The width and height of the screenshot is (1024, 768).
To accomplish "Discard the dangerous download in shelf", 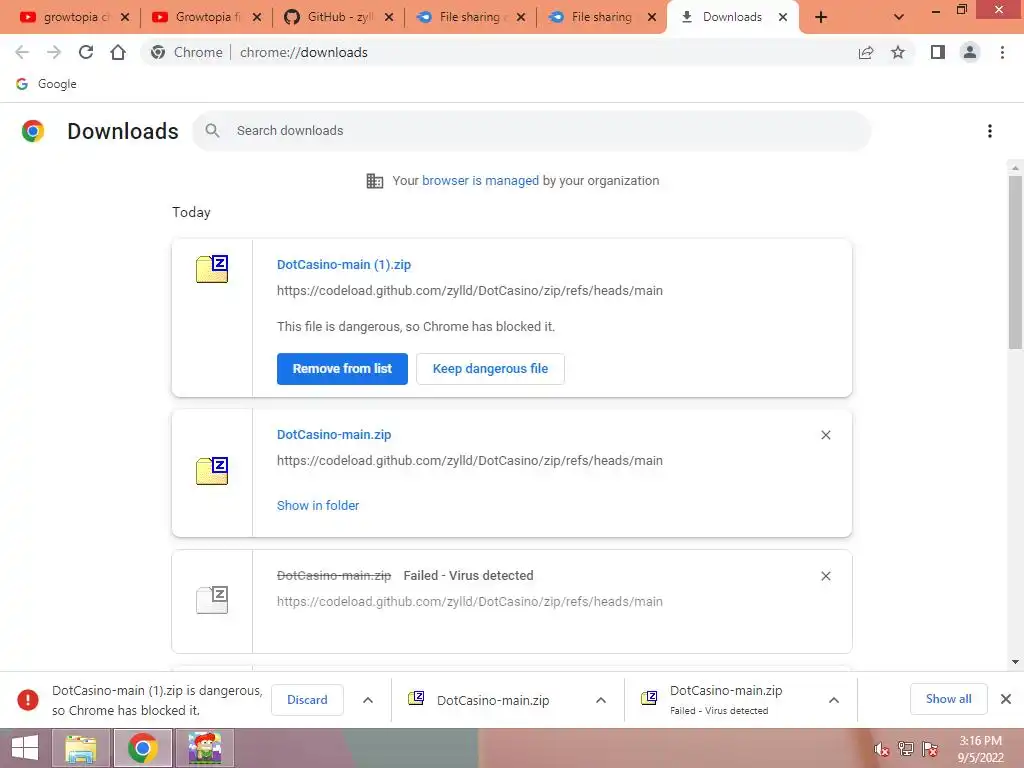I will click(x=307, y=700).
